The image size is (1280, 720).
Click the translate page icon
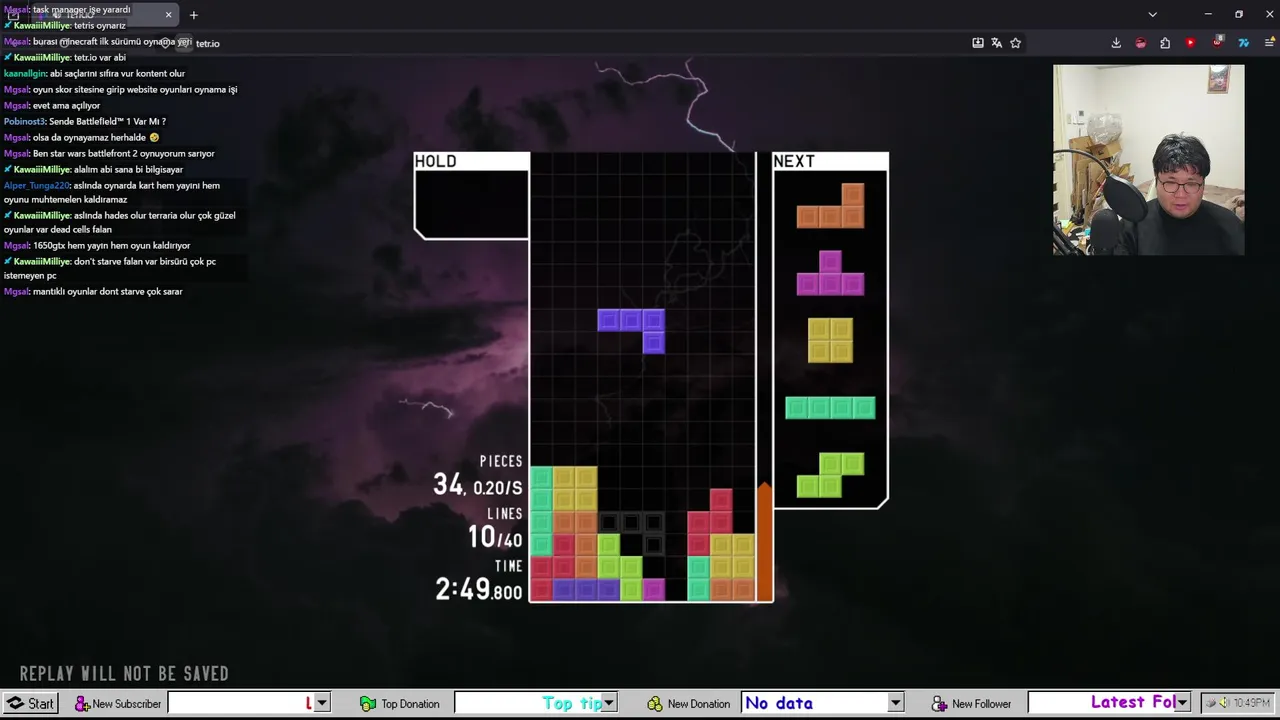pyautogui.click(x=996, y=43)
